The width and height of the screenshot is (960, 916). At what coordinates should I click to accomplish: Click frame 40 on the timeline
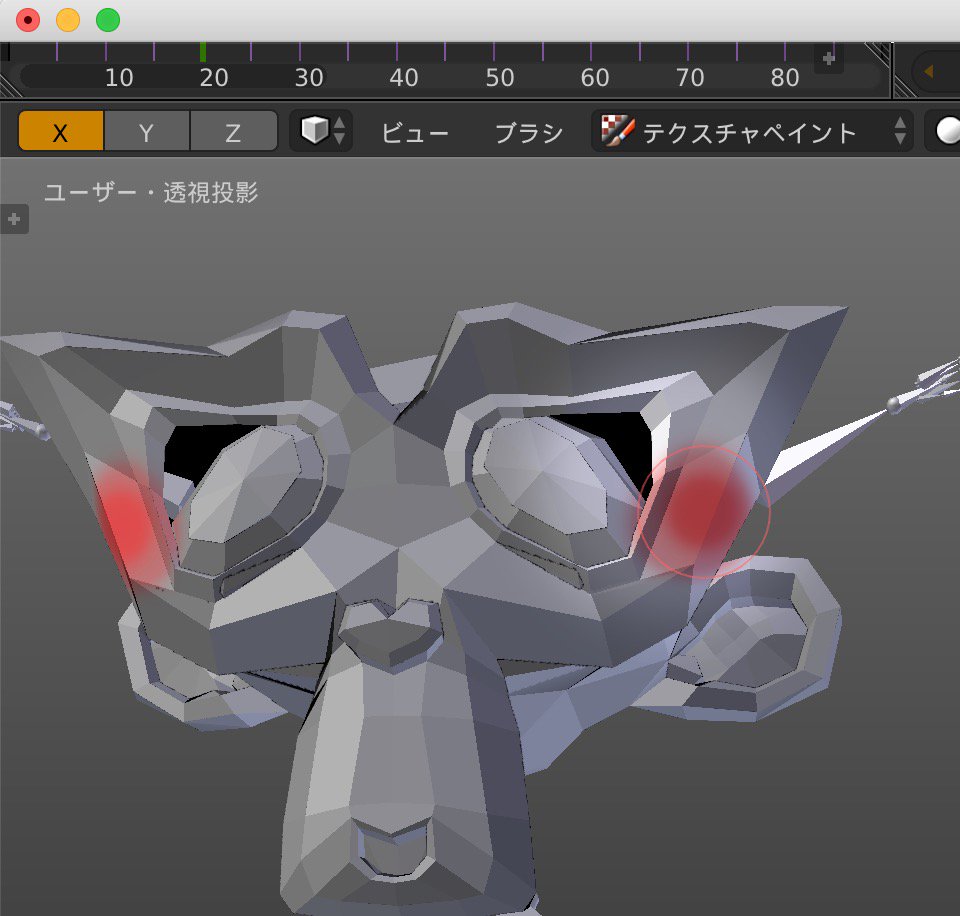pos(404,78)
